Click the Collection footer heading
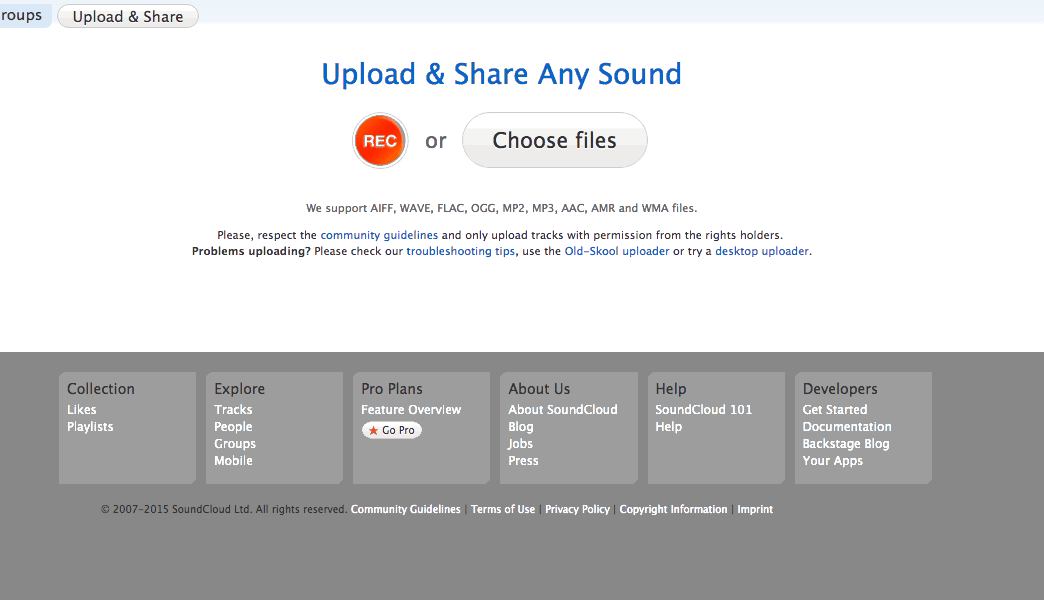 tap(101, 389)
